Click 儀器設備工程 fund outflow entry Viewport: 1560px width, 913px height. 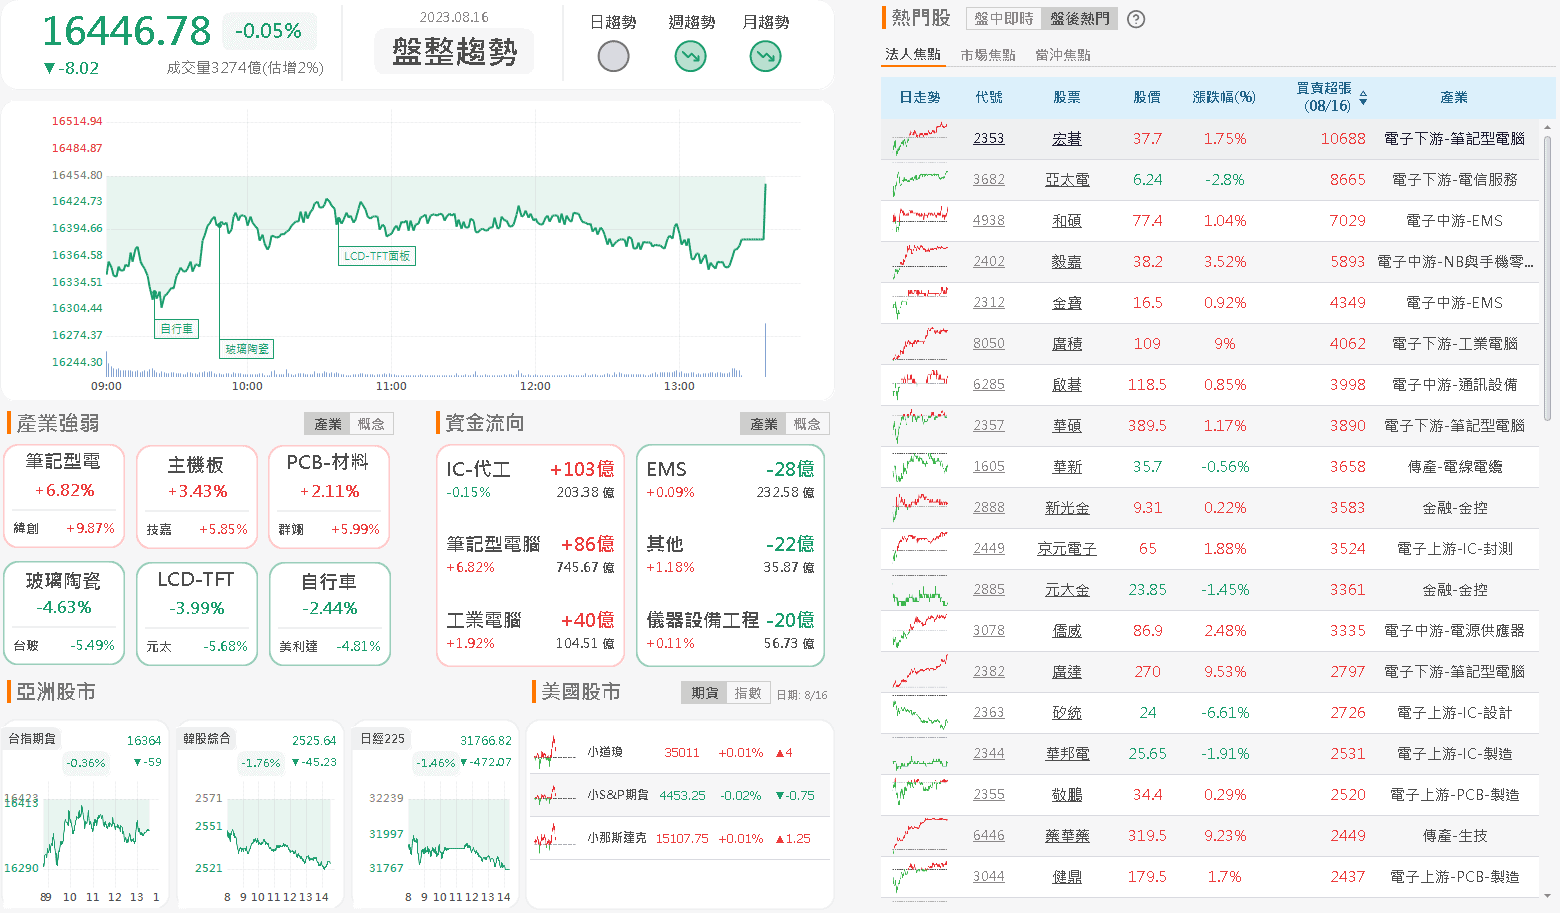730,630
